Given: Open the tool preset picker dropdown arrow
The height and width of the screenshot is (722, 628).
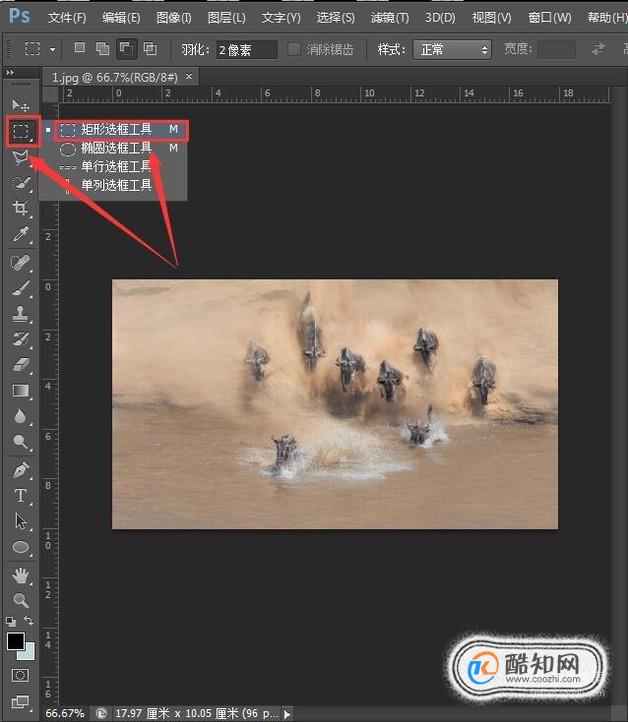Looking at the screenshot, I should click(52, 49).
